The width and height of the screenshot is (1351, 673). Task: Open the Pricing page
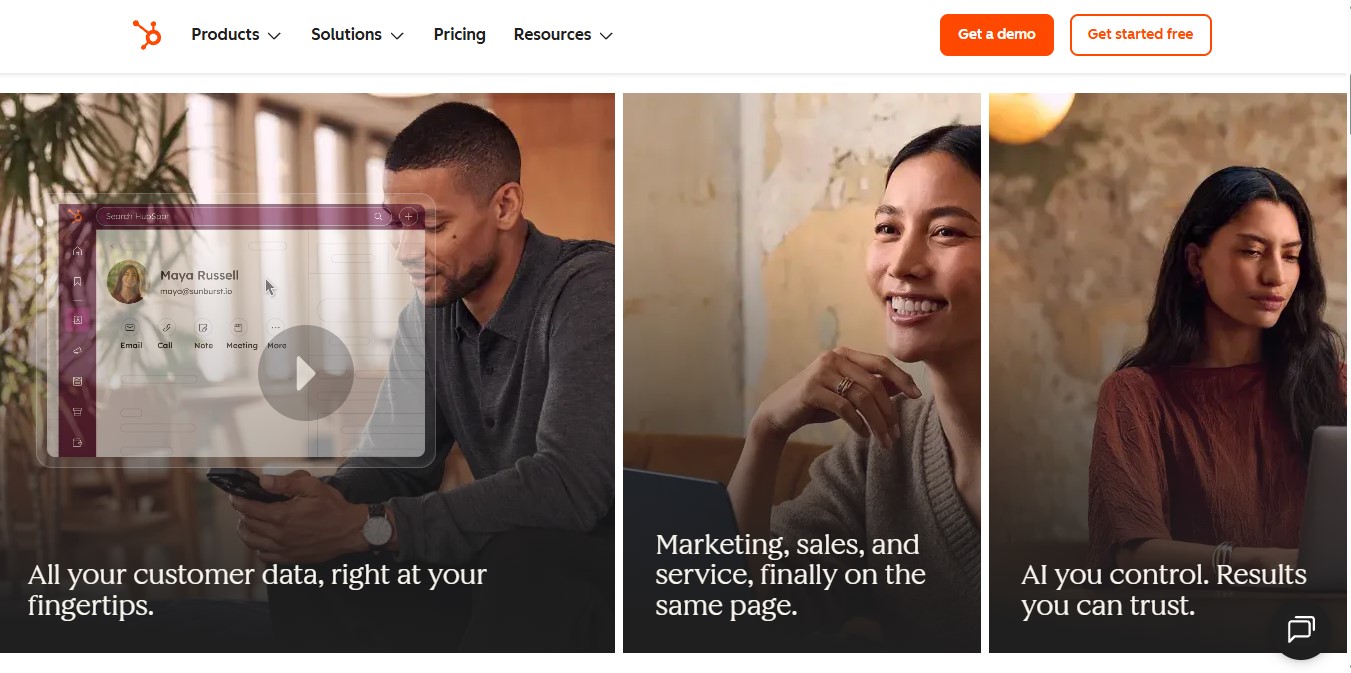pos(460,35)
